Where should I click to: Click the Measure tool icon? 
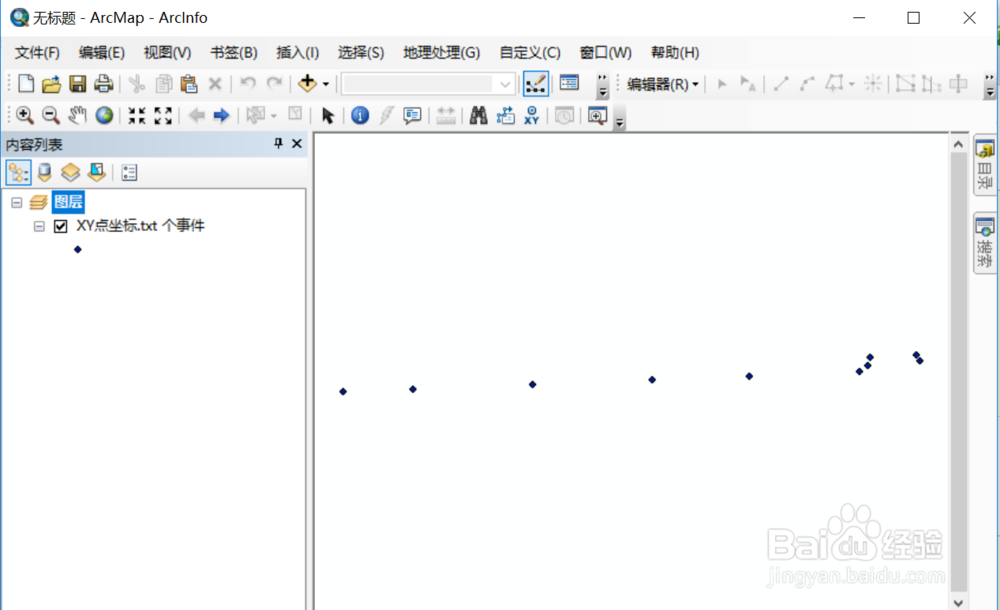click(446, 115)
